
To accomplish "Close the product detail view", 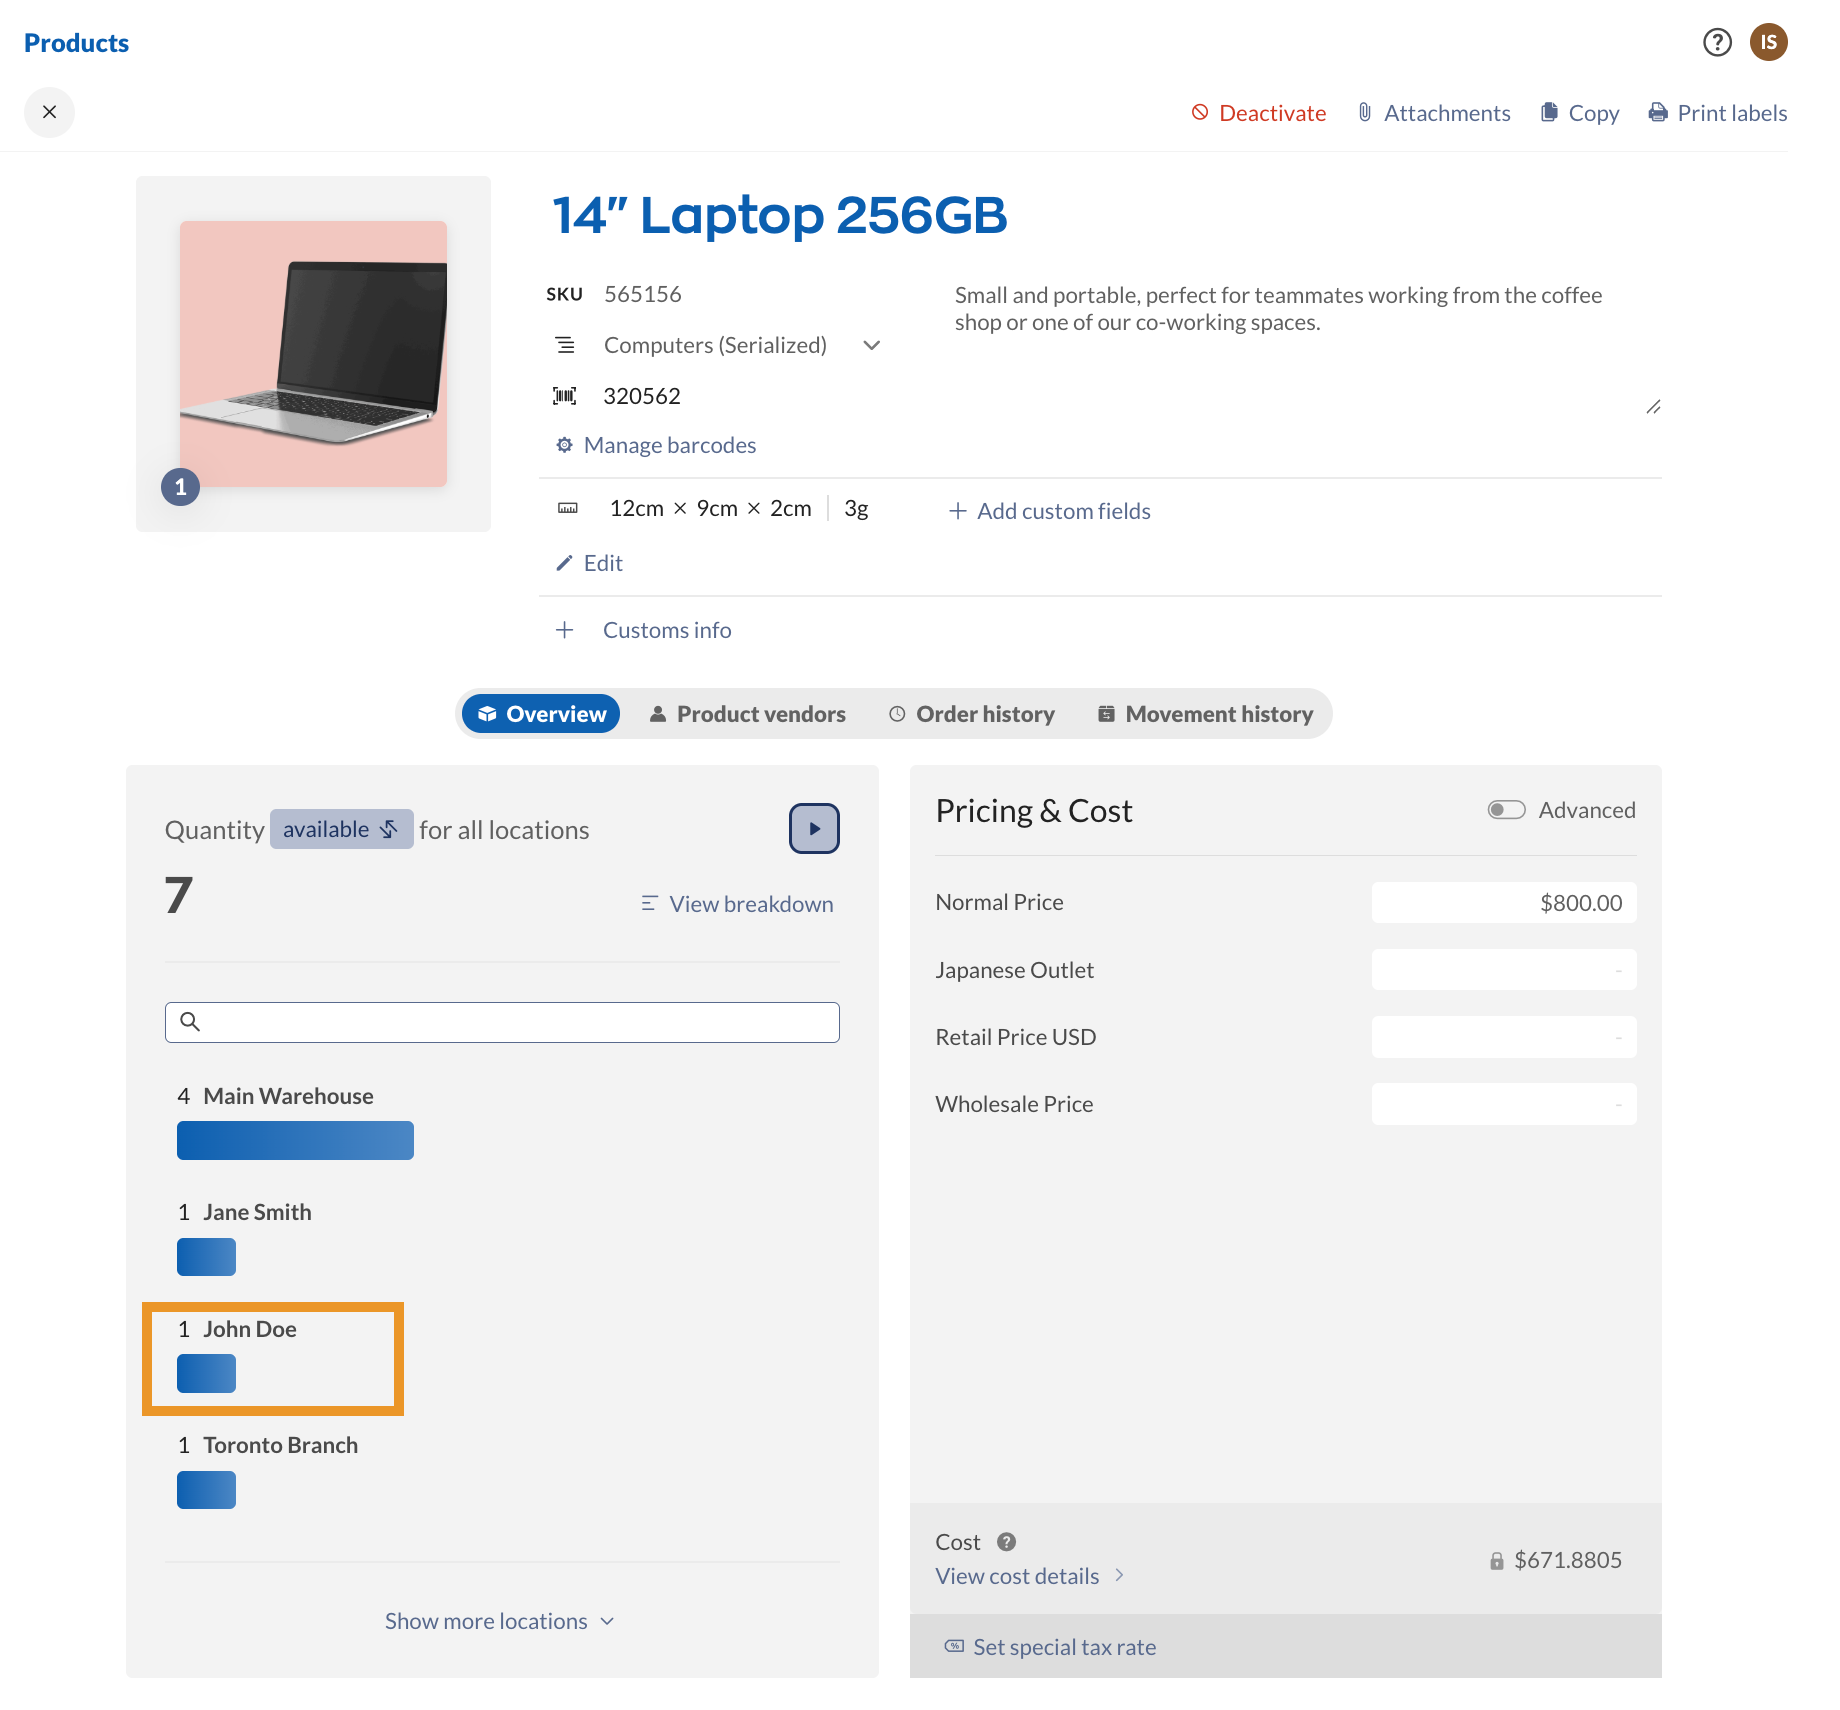I will pos(49,112).
